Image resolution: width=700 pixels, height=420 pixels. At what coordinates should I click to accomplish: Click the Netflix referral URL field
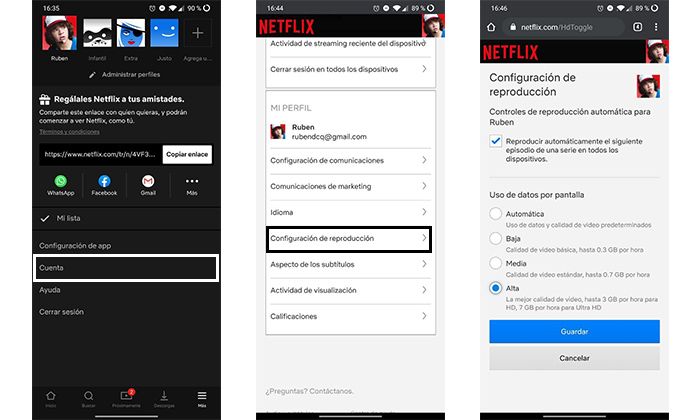pyautogui.click(x=100, y=154)
